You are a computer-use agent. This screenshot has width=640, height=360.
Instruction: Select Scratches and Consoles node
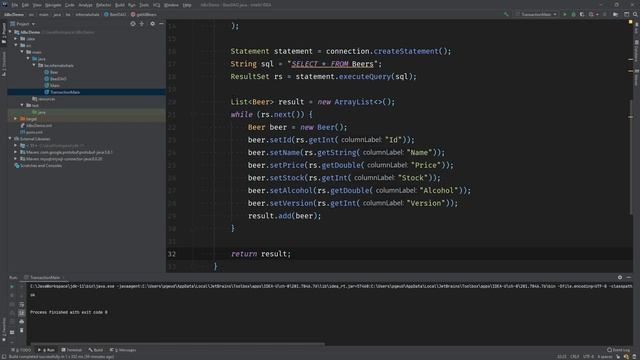[x=38, y=166]
